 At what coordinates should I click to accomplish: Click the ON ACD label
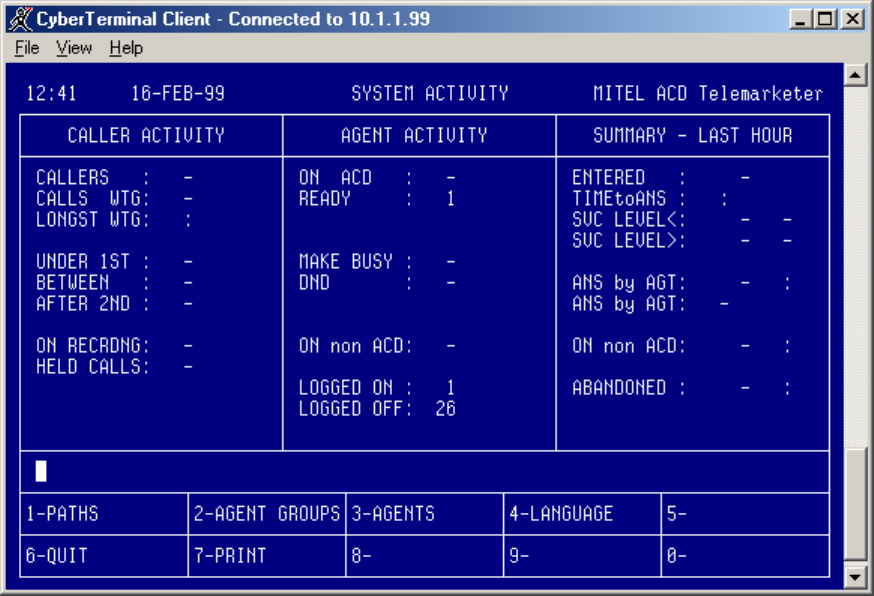335,177
